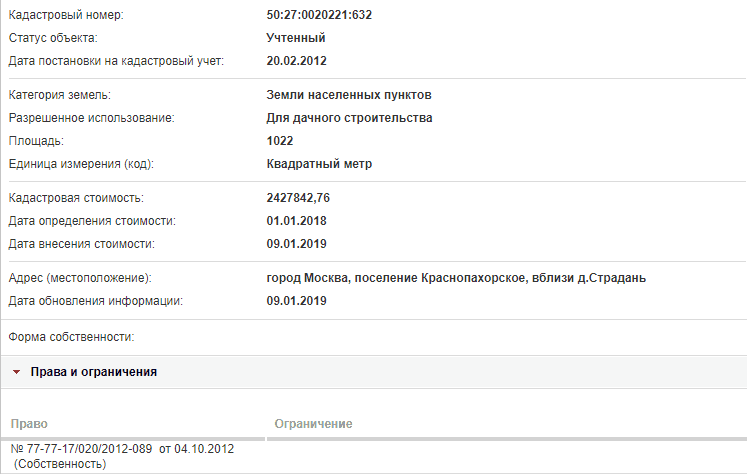Click the Дата обновления информации value
Image resolution: width=747 pixels, height=474 pixels.
pos(296,301)
